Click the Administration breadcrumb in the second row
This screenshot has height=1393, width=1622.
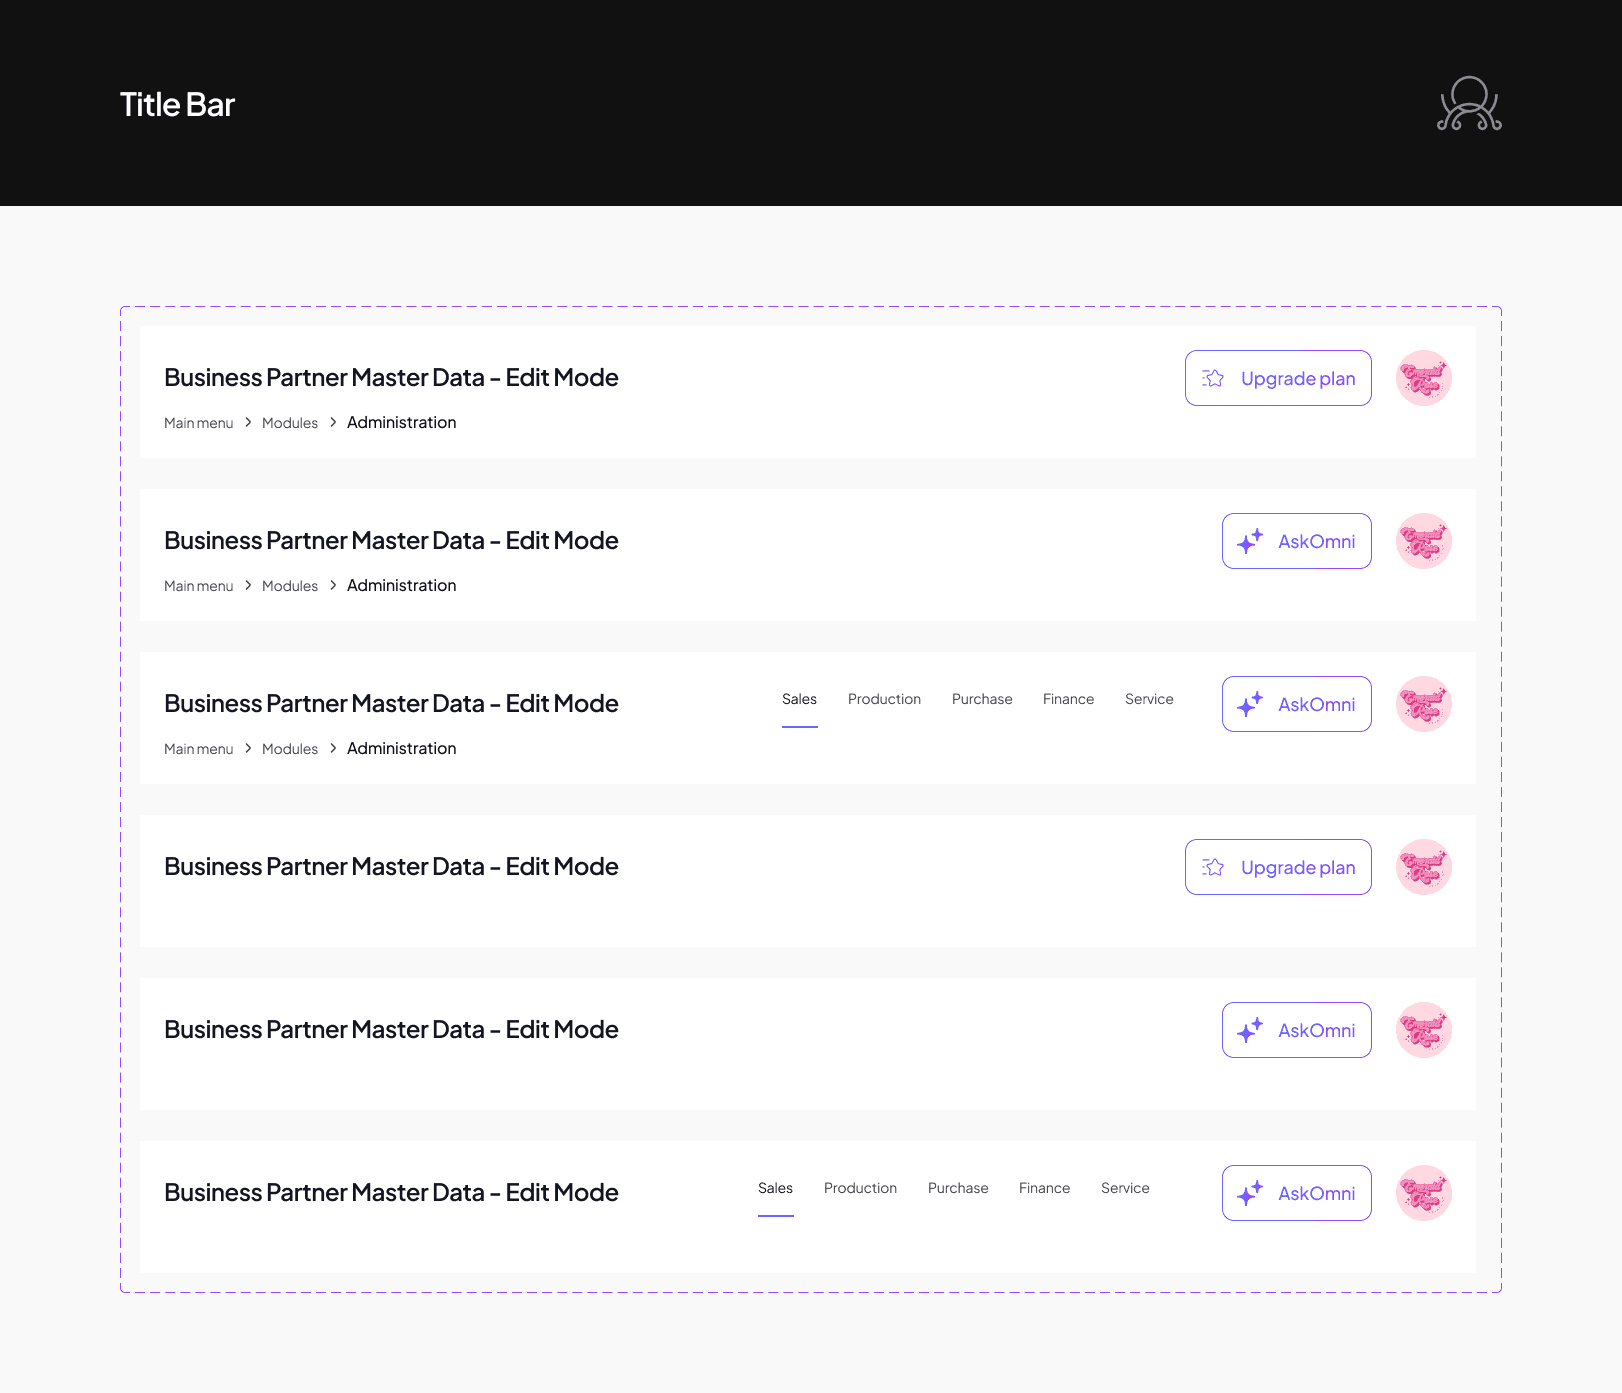(402, 585)
